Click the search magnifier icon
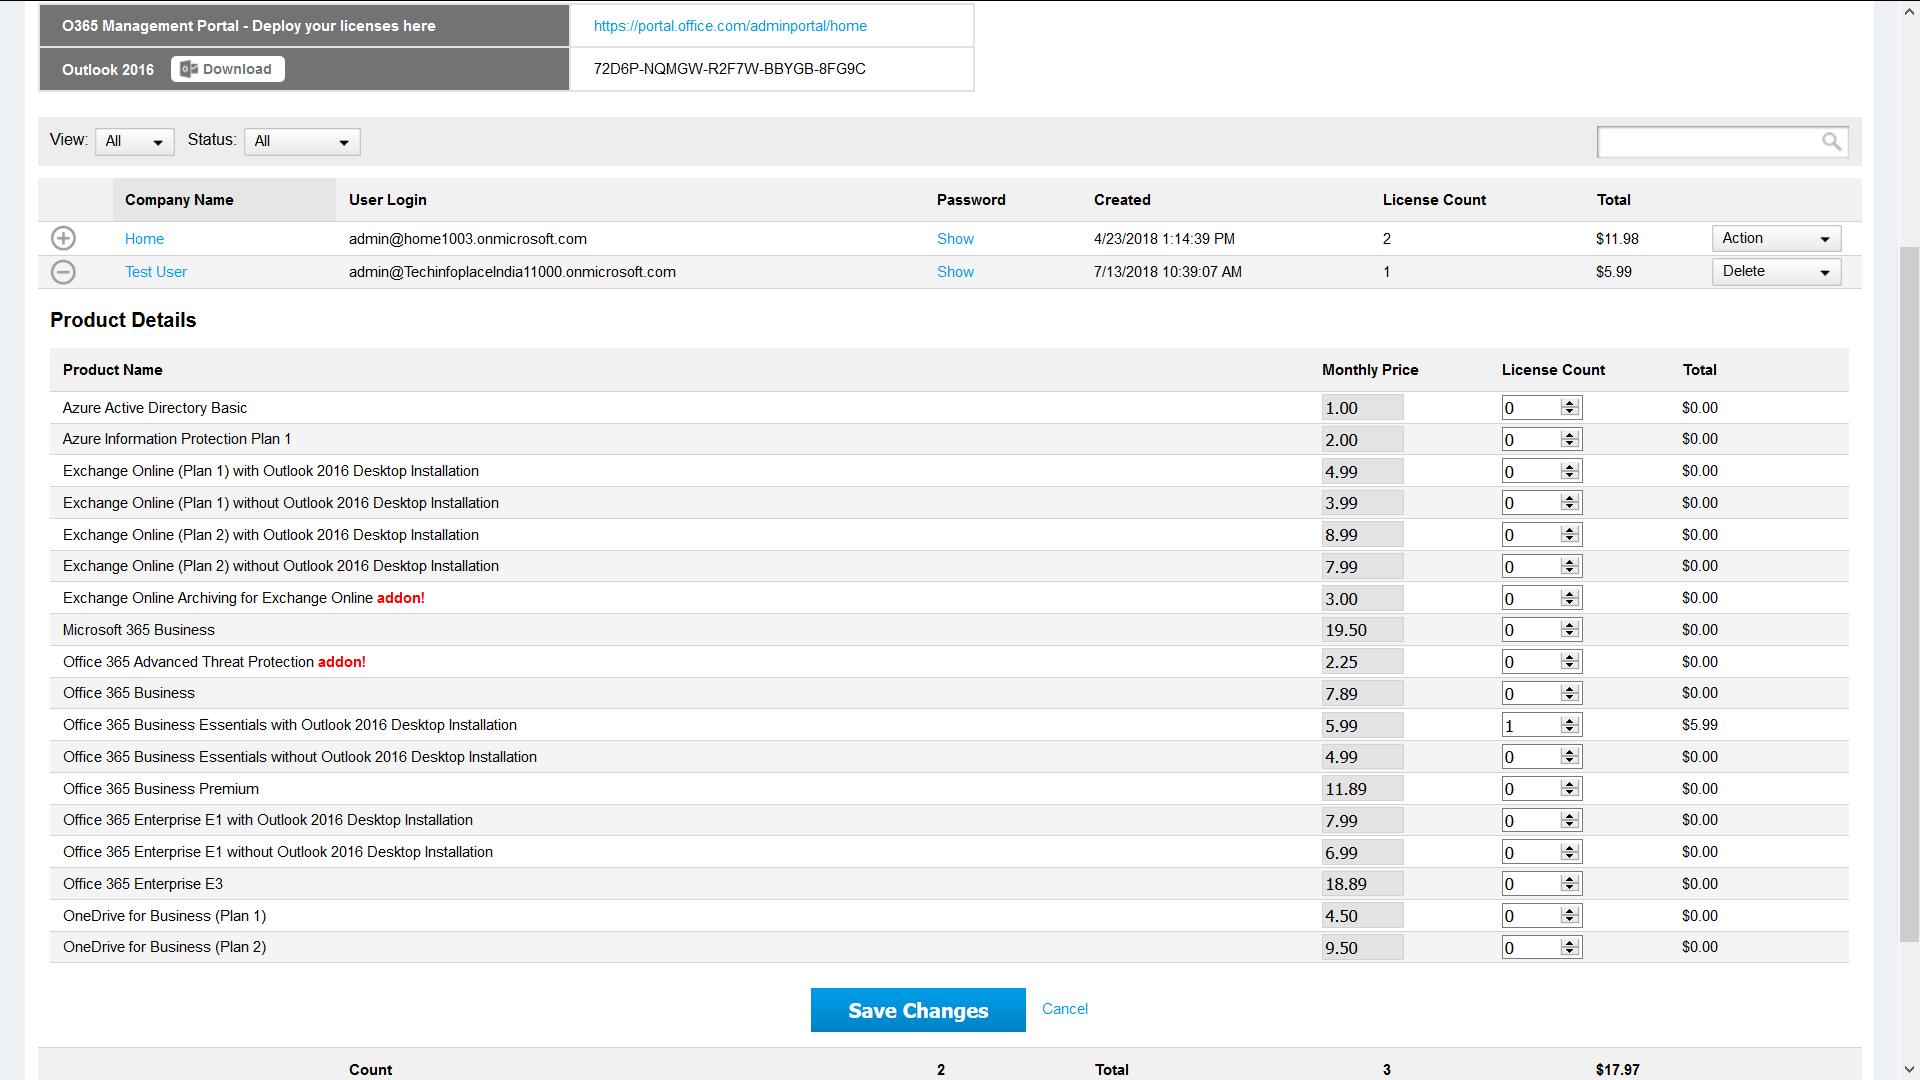This screenshot has width=1920, height=1080. click(1831, 142)
